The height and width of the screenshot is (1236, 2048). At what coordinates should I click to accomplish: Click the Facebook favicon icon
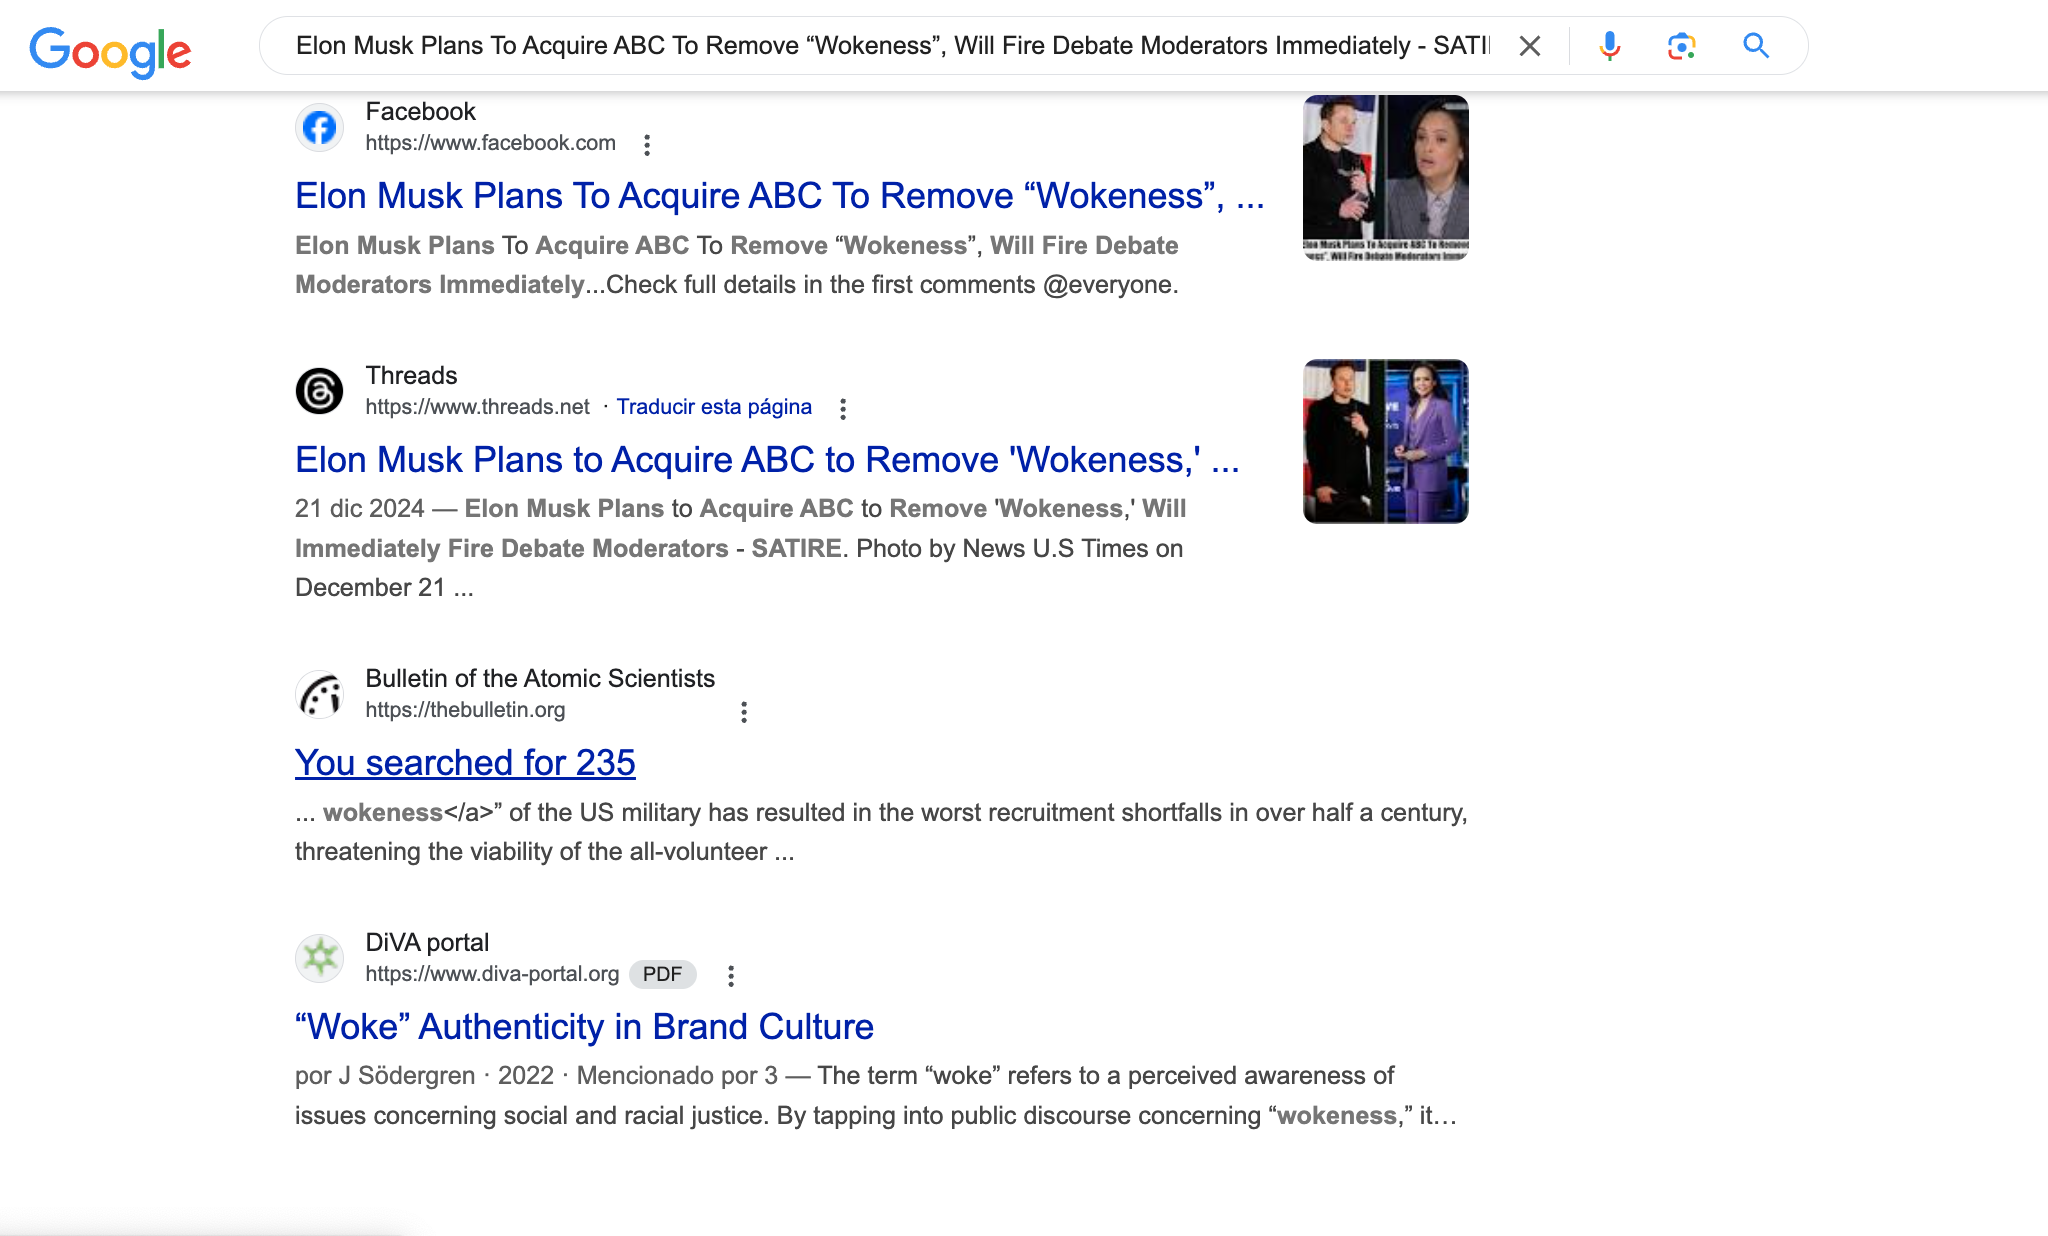coord(320,128)
